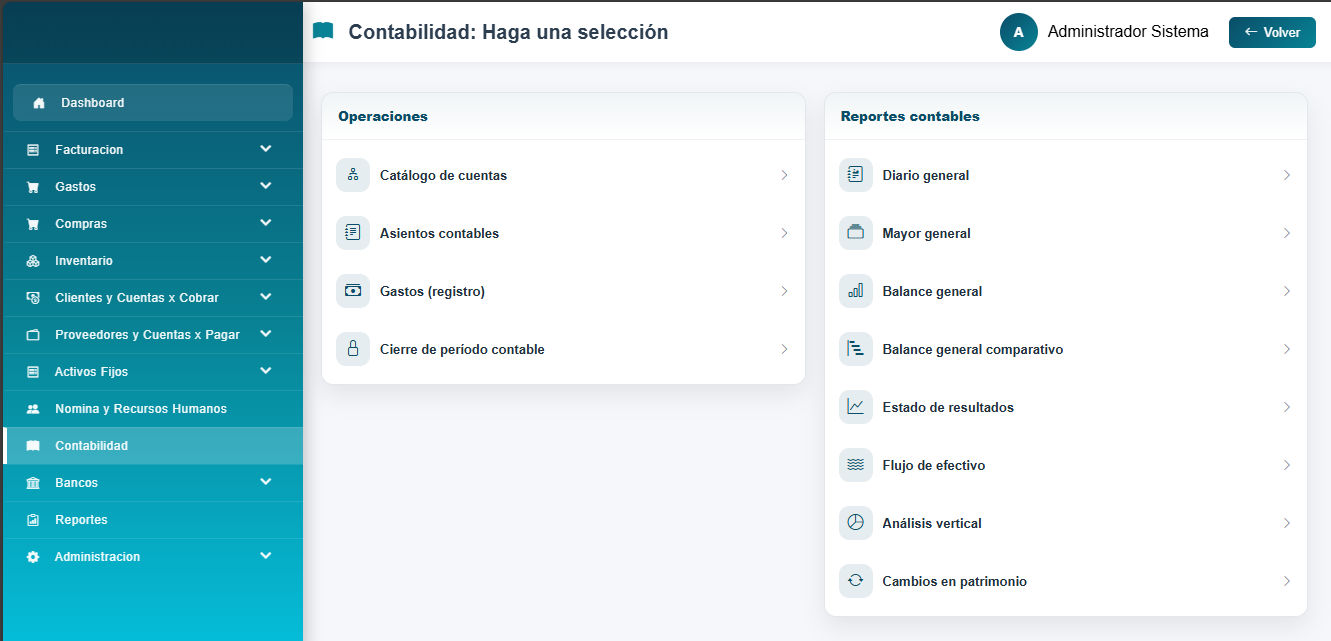Open Nomina y Recursos Humanos
Viewport: 1331px width, 641px height.
pyautogui.click(x=141, y=409)
